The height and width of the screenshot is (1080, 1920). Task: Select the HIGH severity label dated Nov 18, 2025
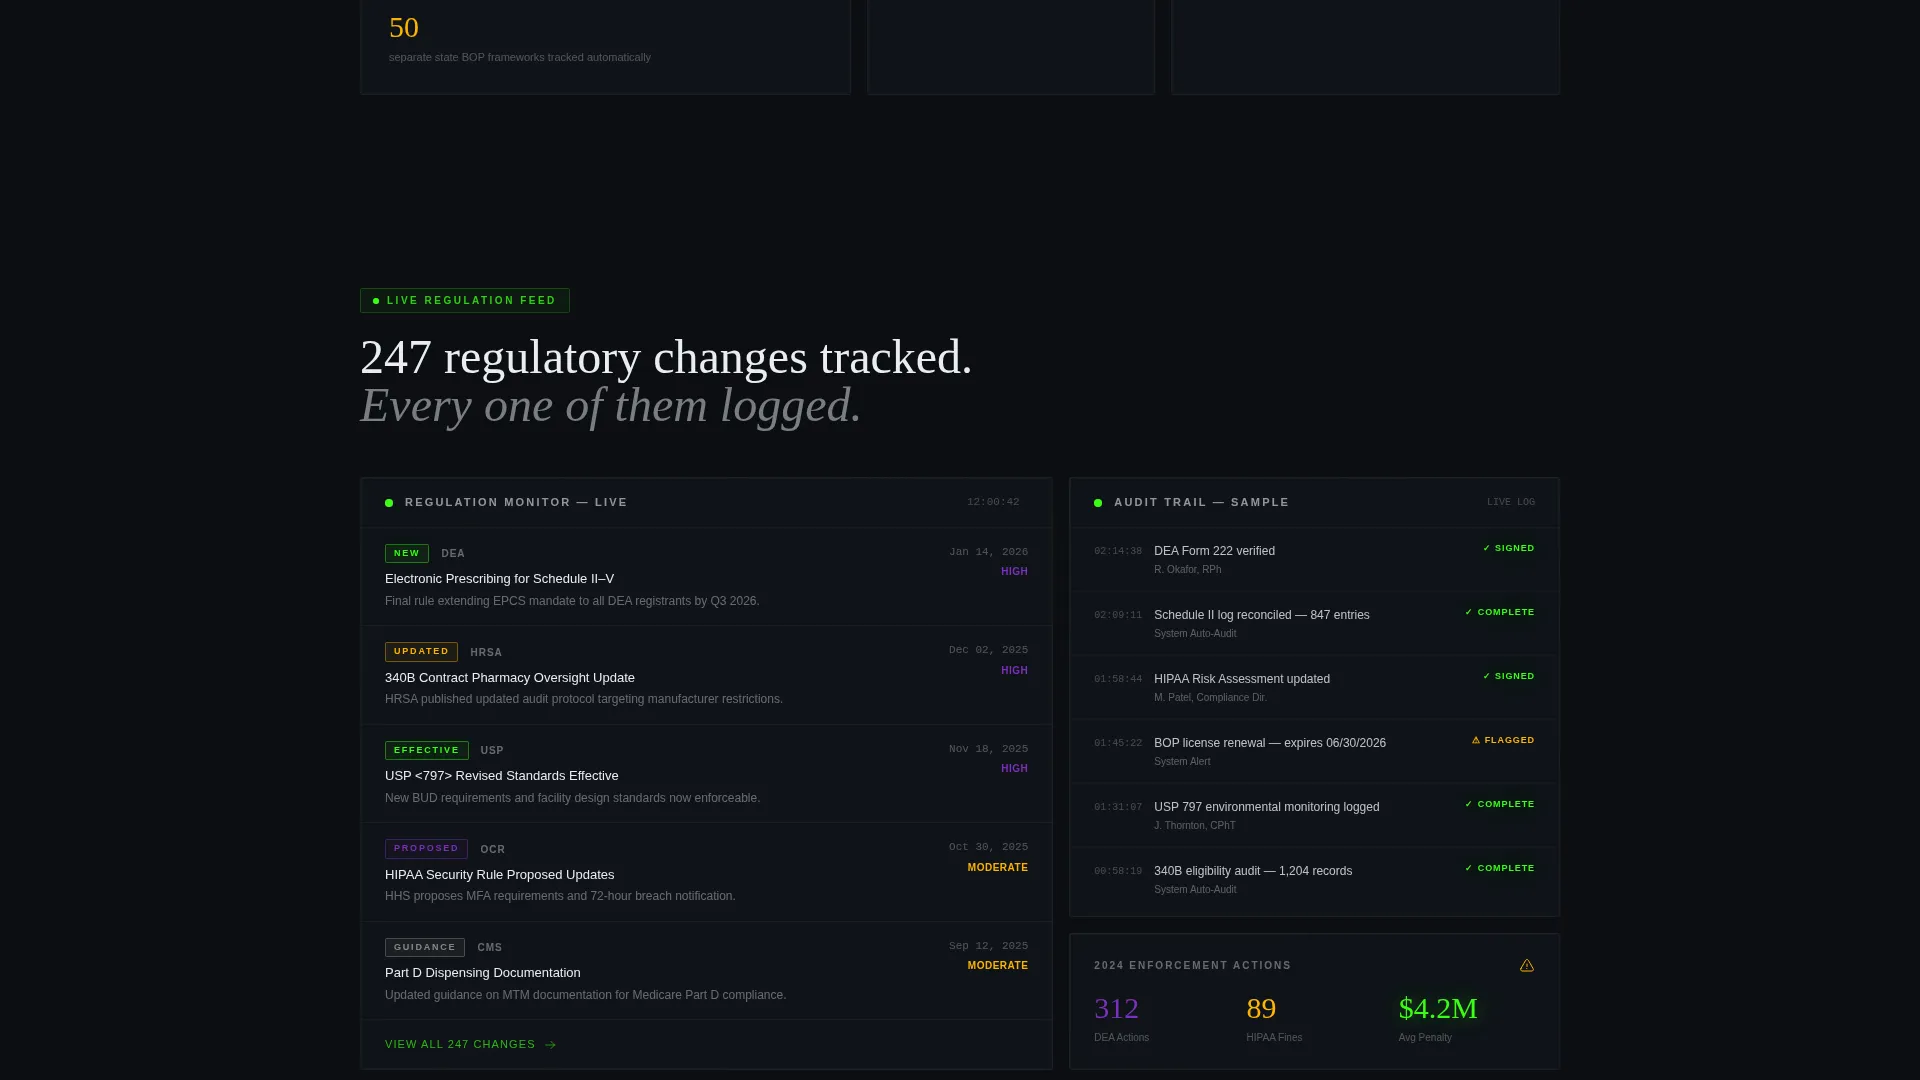(1014, 769)
